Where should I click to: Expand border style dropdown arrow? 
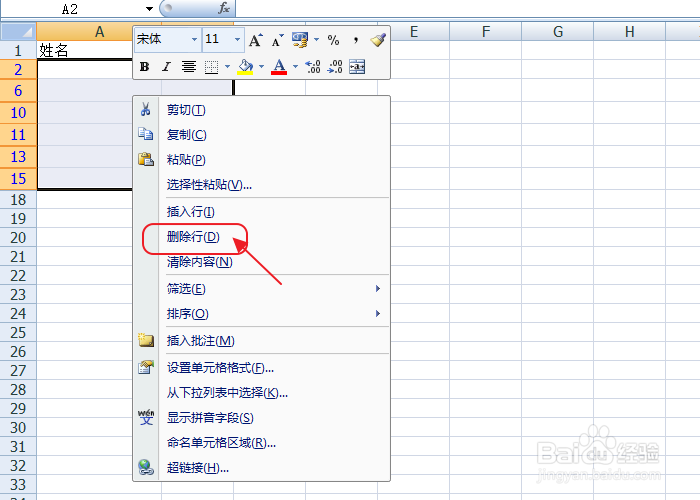227,67
